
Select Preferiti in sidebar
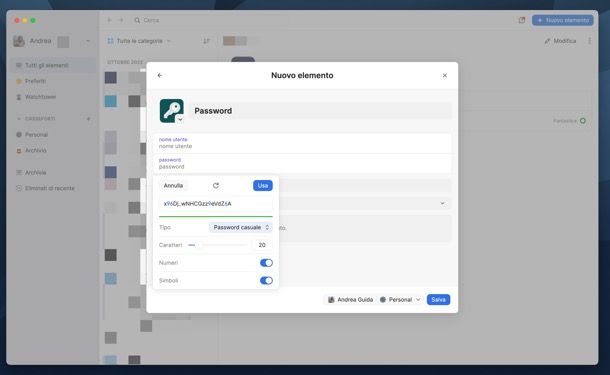click(52, 81)
